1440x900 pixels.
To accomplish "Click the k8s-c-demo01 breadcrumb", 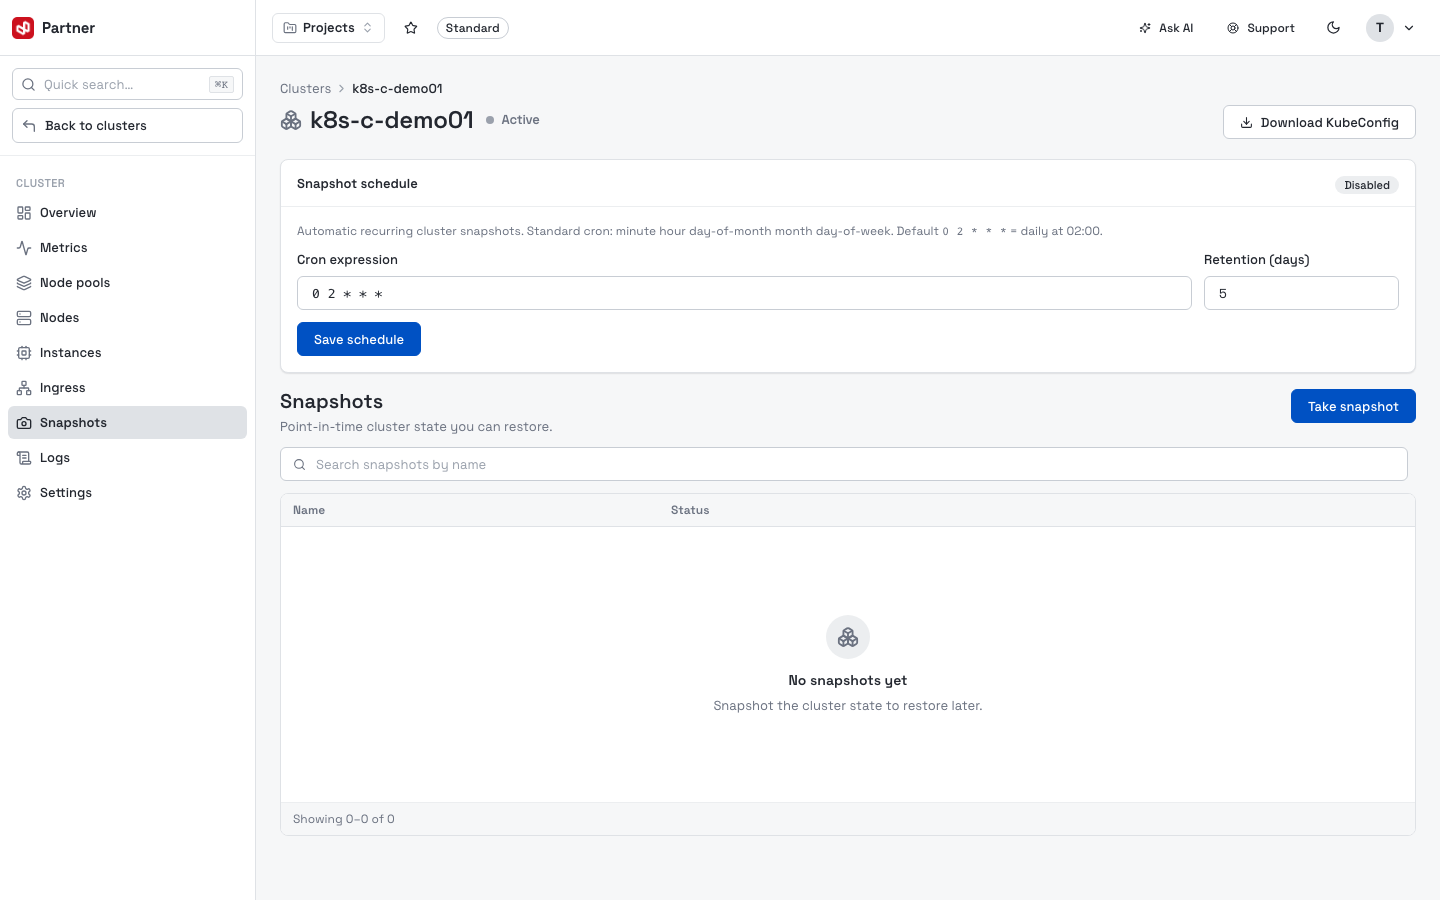I will pyautogui.click(x=397, y=89).
